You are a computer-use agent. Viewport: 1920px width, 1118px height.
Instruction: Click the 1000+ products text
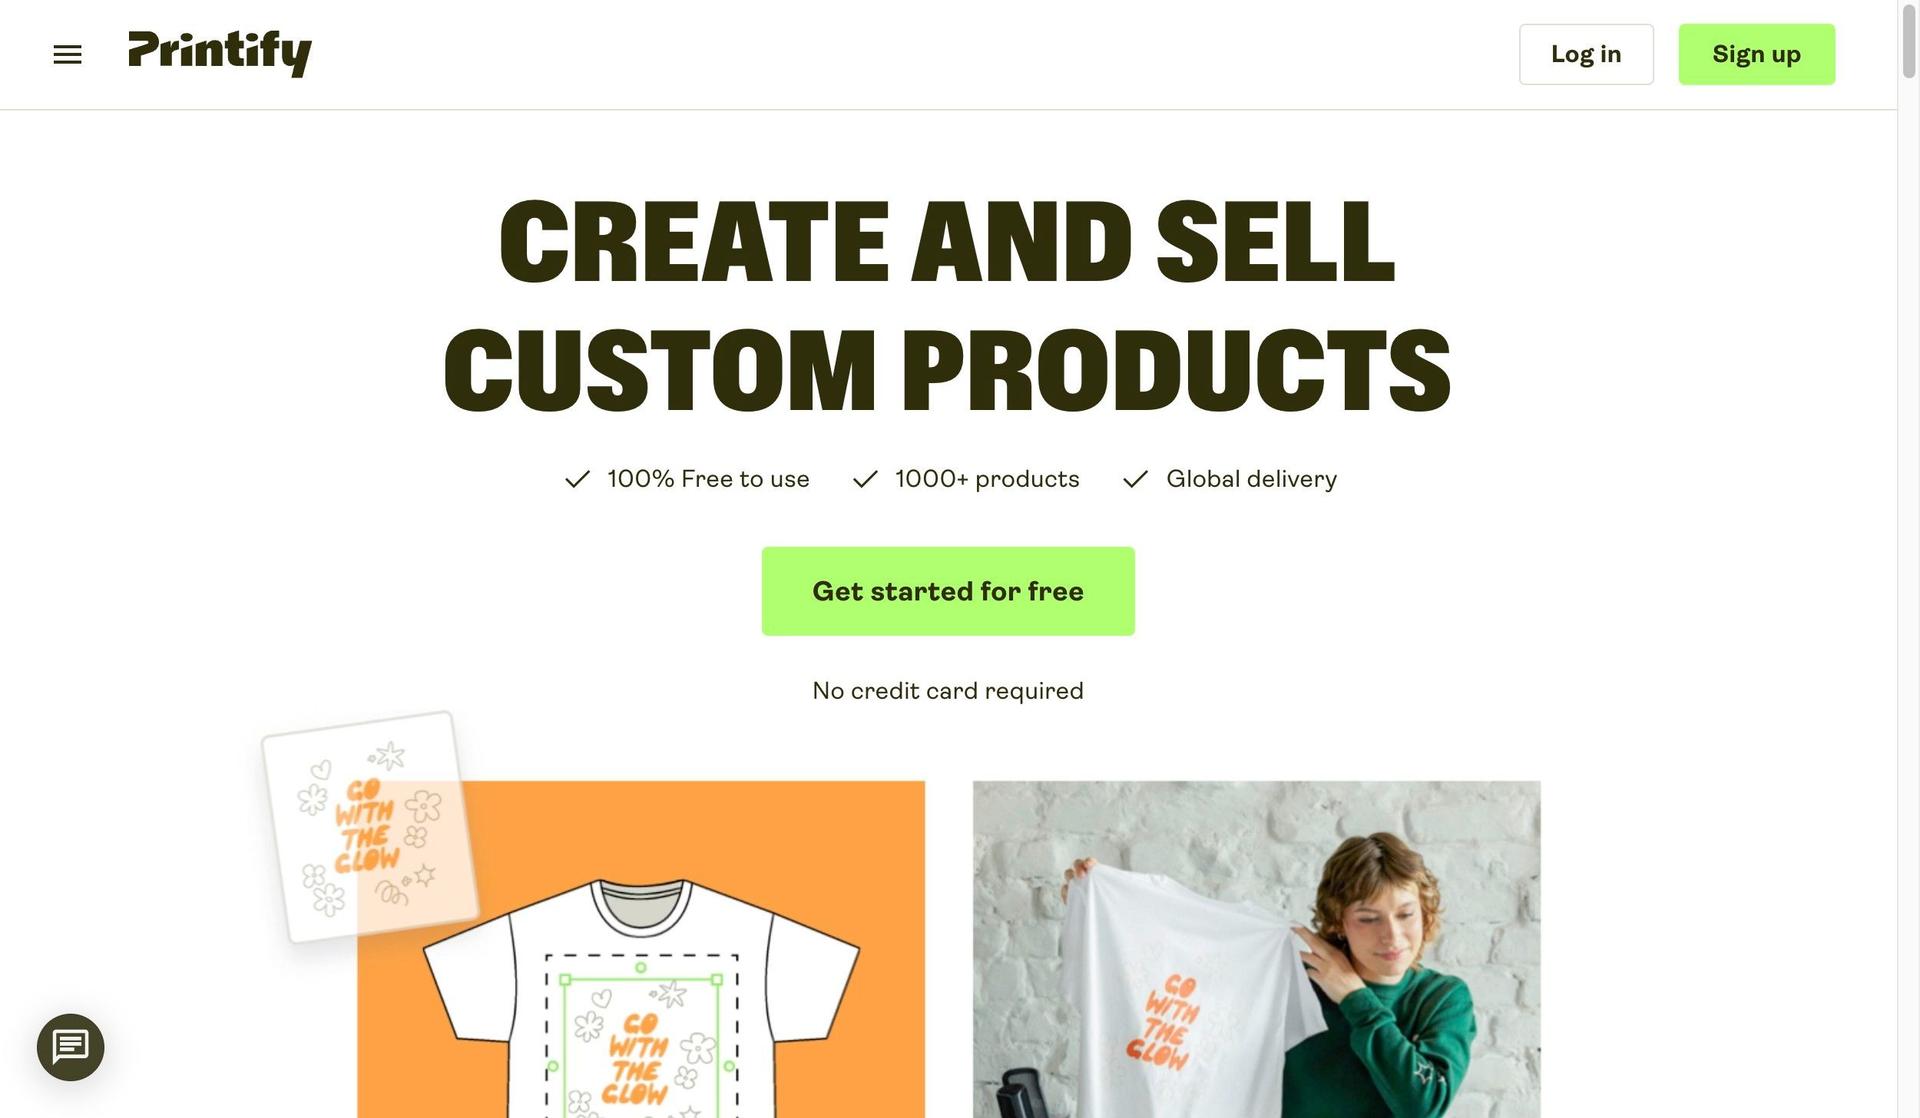(x=987, y=479)
